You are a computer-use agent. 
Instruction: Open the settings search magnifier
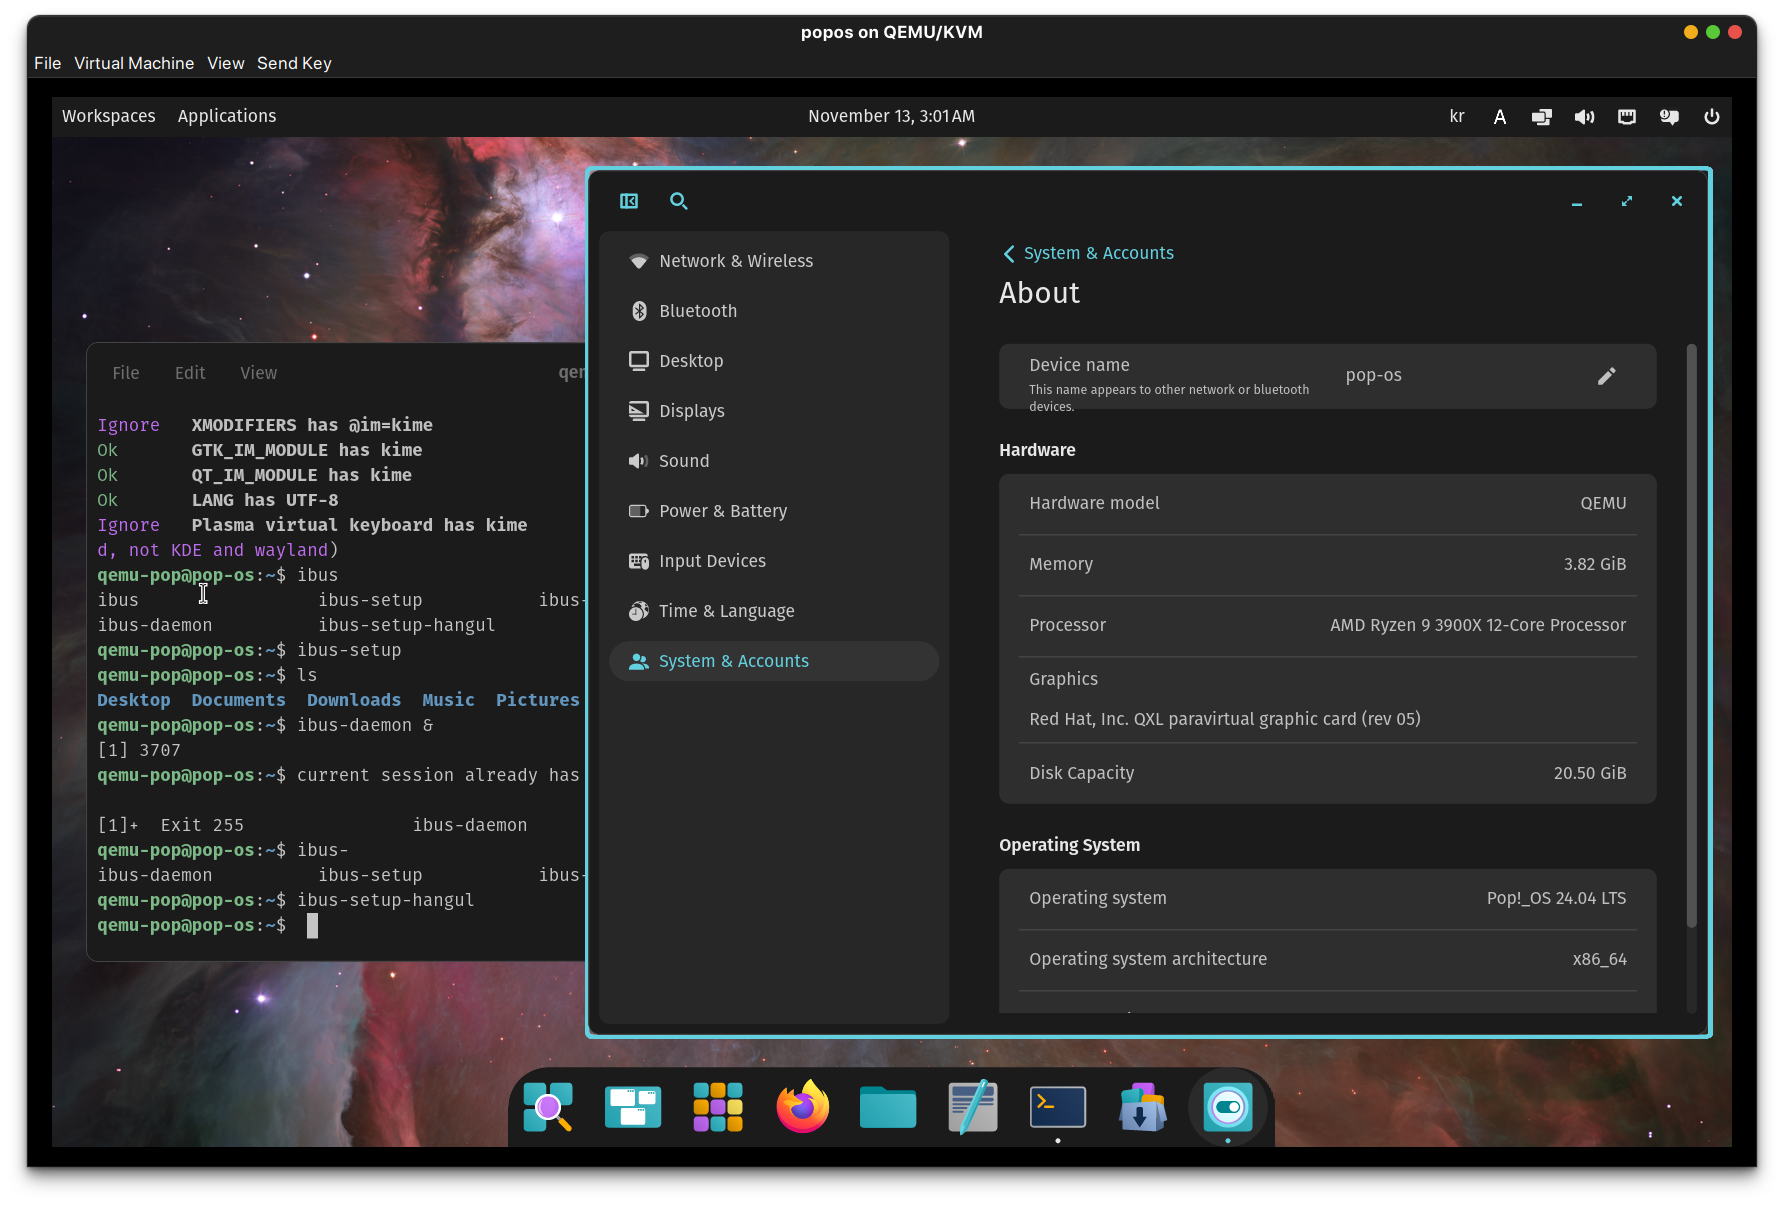coord(678,201)
